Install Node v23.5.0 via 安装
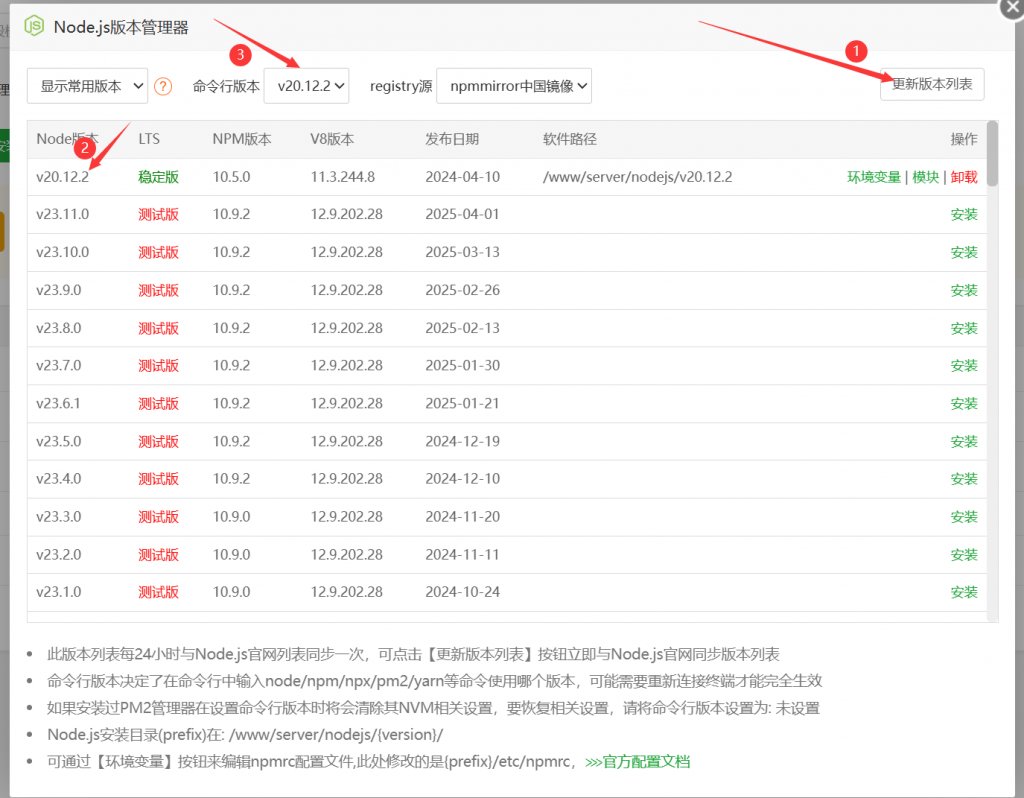 point(964,441)
